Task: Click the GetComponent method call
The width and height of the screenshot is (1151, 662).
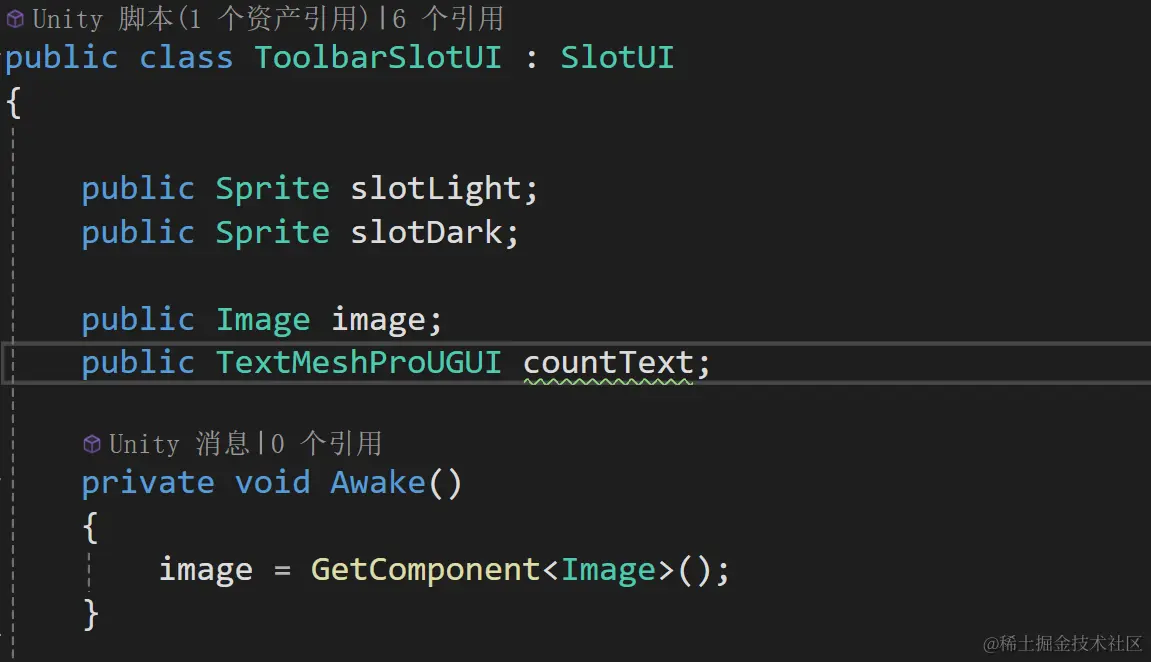Action: [425, 570]
